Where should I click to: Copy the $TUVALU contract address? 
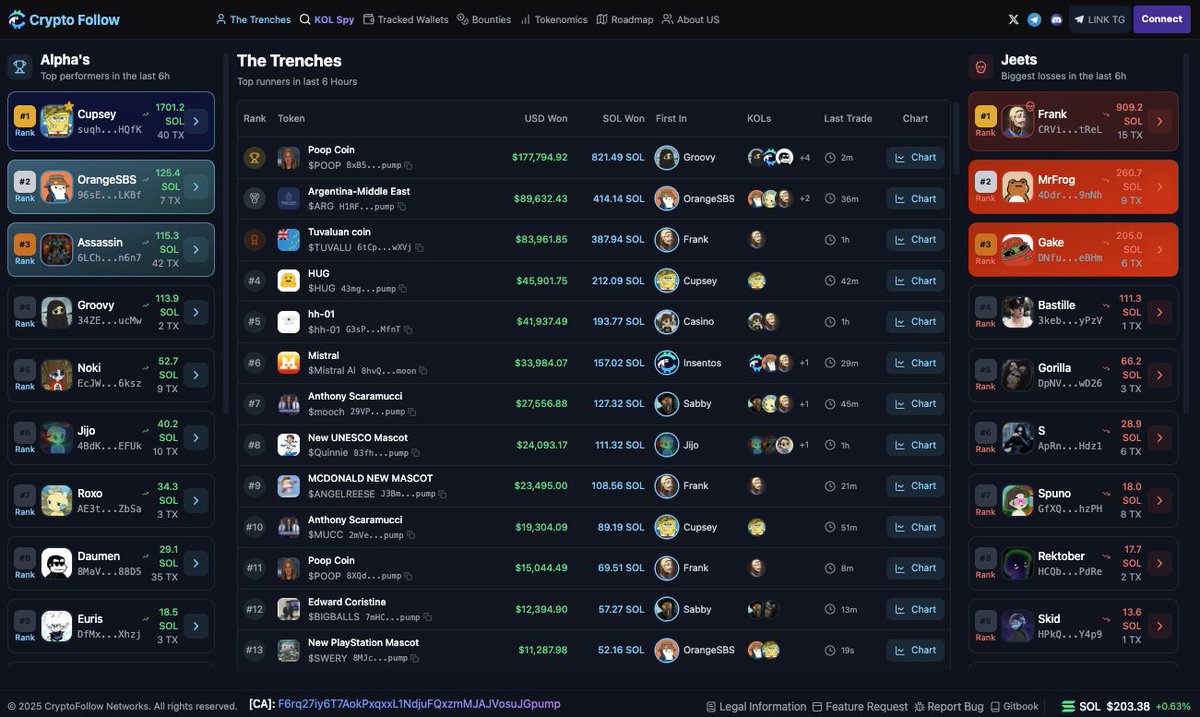pos(419,247)
